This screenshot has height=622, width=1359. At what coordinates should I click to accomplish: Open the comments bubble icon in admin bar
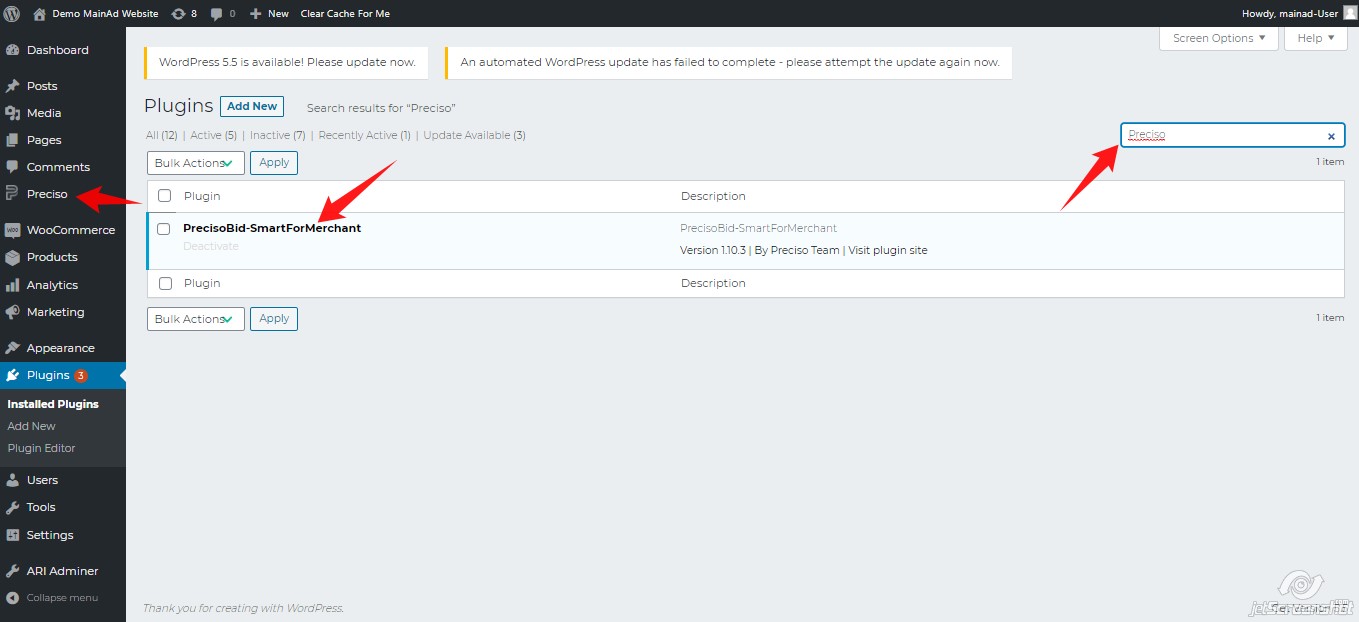coord(217,14)
